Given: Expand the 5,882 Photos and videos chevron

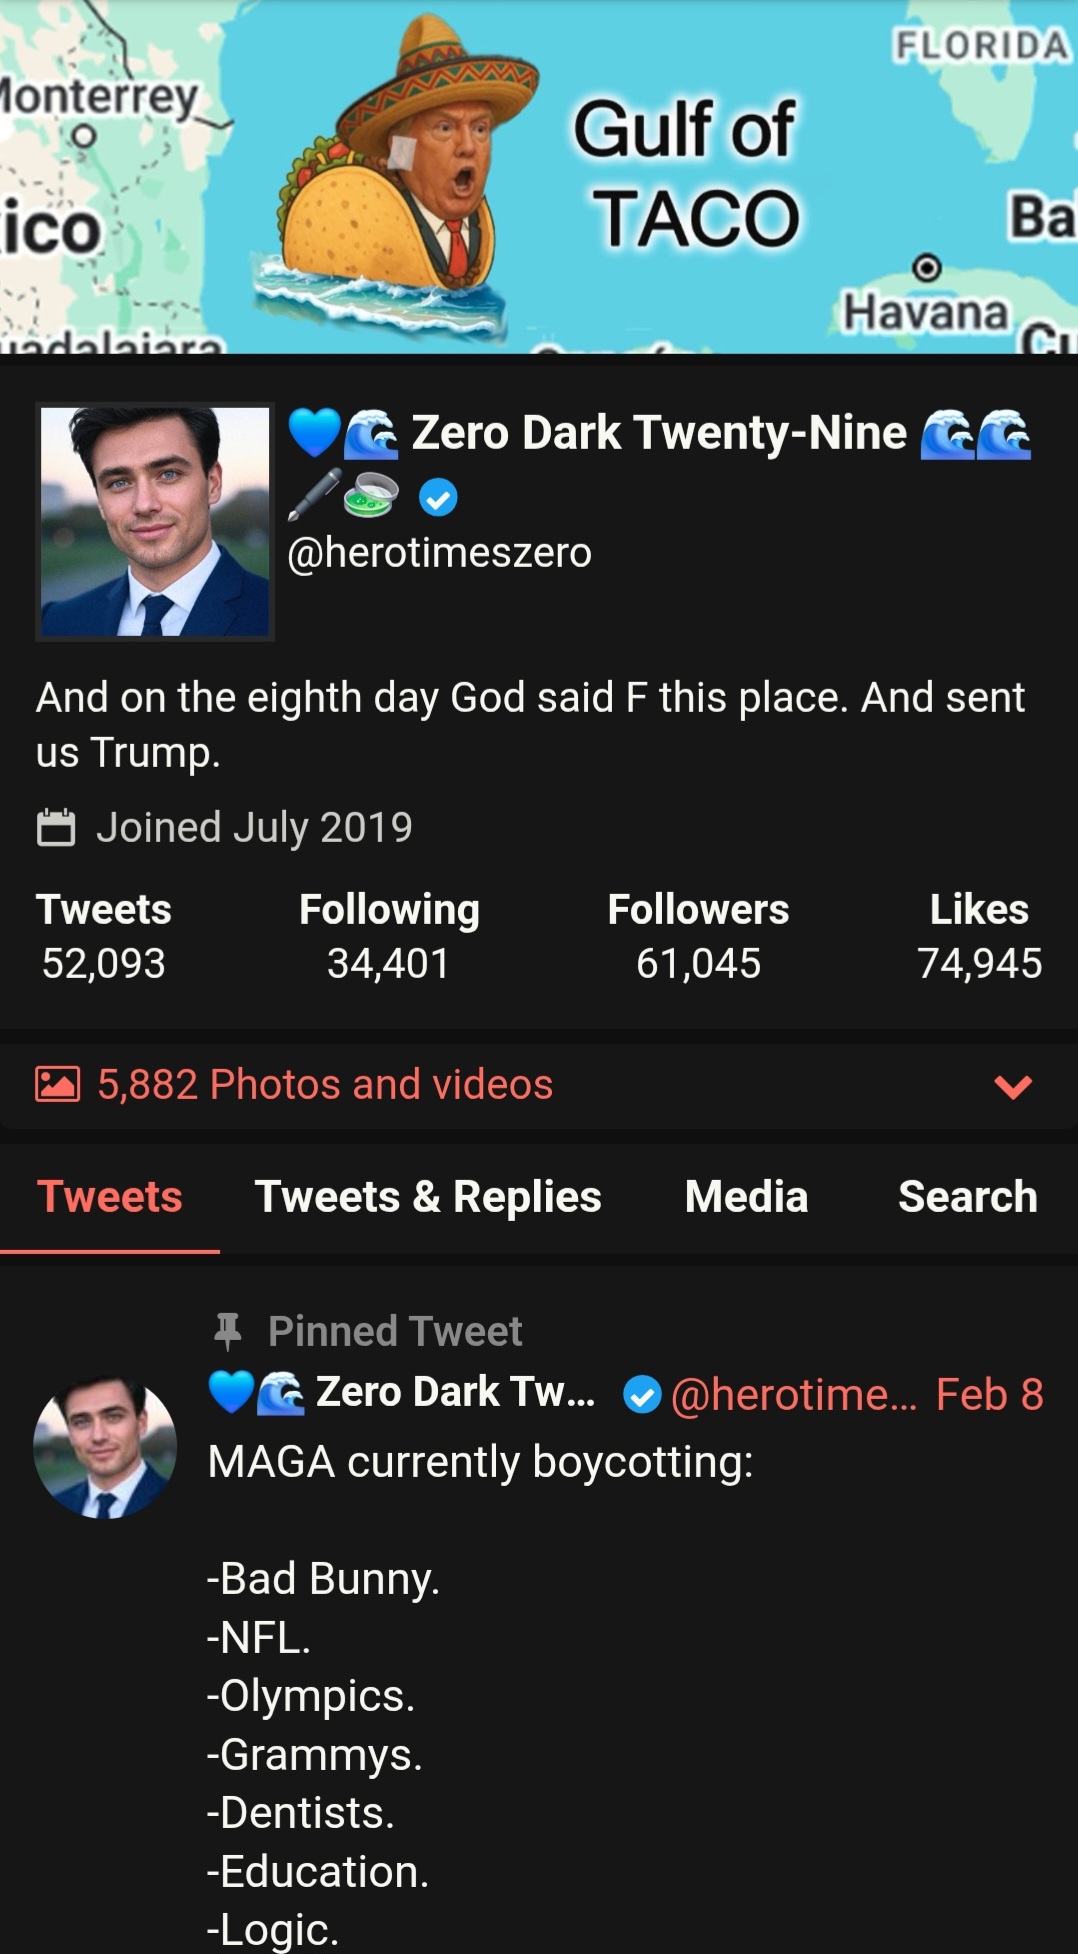Looking at the screenshot, I should pyautogui.click(x=1013, y=1086).
